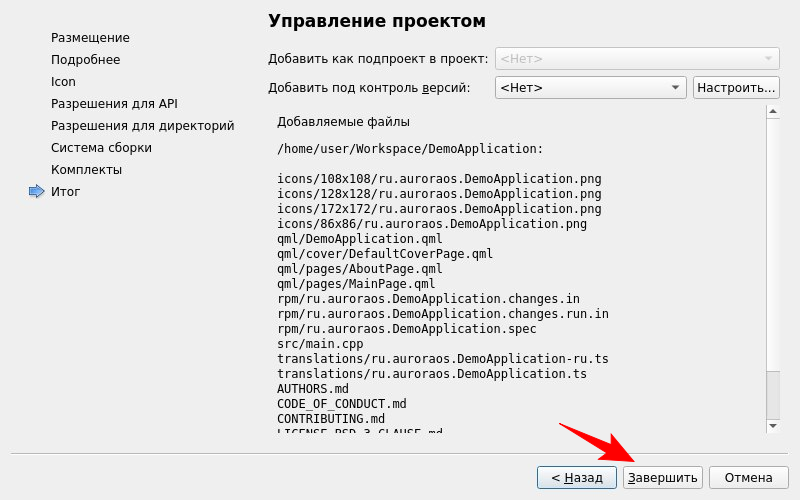The height and width of the screenshot is (500, 800).
Task: Click the Добавить под контроль версий label
Action: (x=369, y=88)
